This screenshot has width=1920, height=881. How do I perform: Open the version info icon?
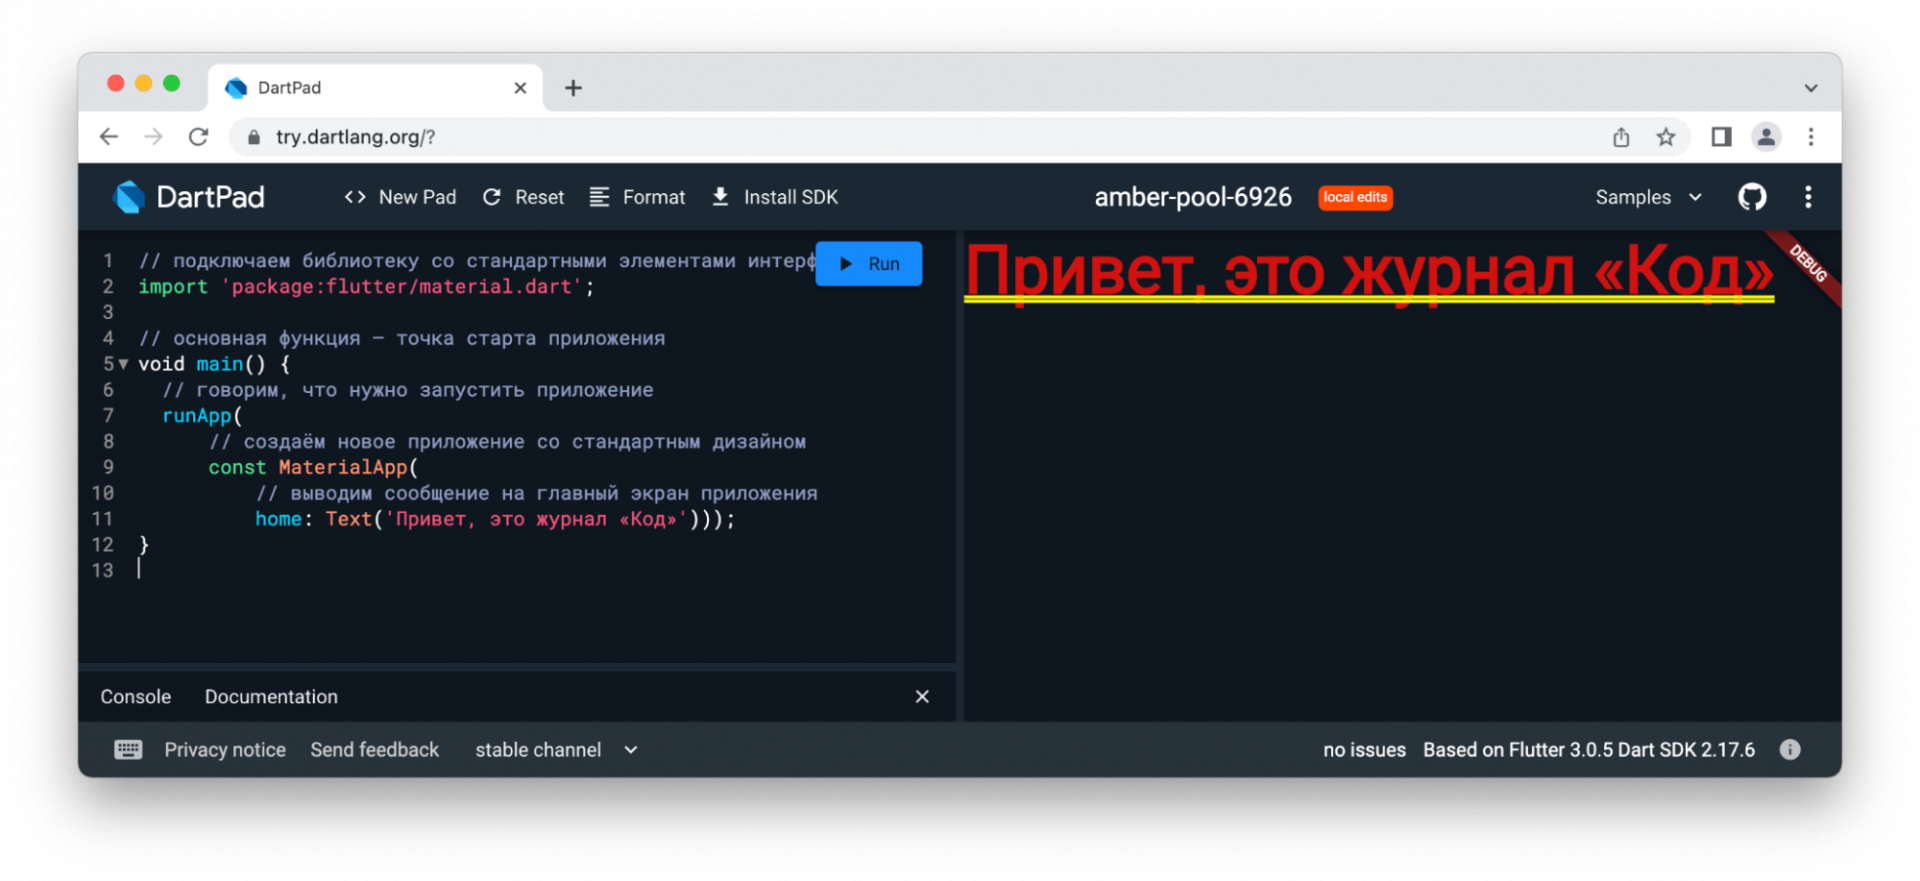coord(1790,750)
